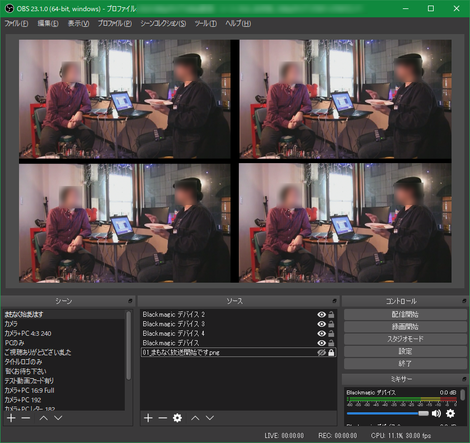The width and height of the screenshot is (470, 443).
Task: Undock the ソース panel
Action: [x=334, y=301]
